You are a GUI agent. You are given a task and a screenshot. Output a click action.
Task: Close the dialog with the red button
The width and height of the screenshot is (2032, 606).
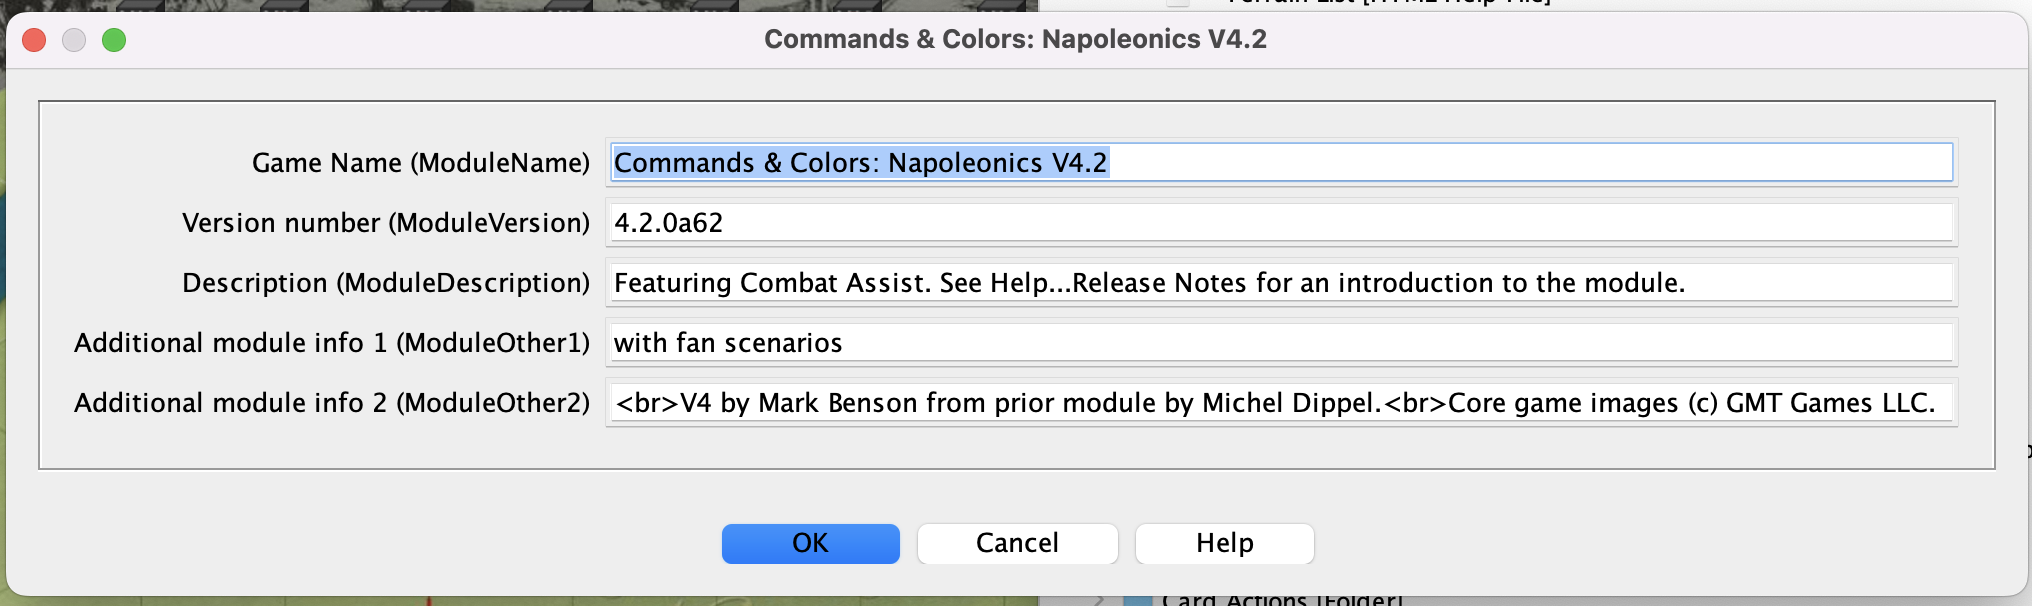click(34, 40)
